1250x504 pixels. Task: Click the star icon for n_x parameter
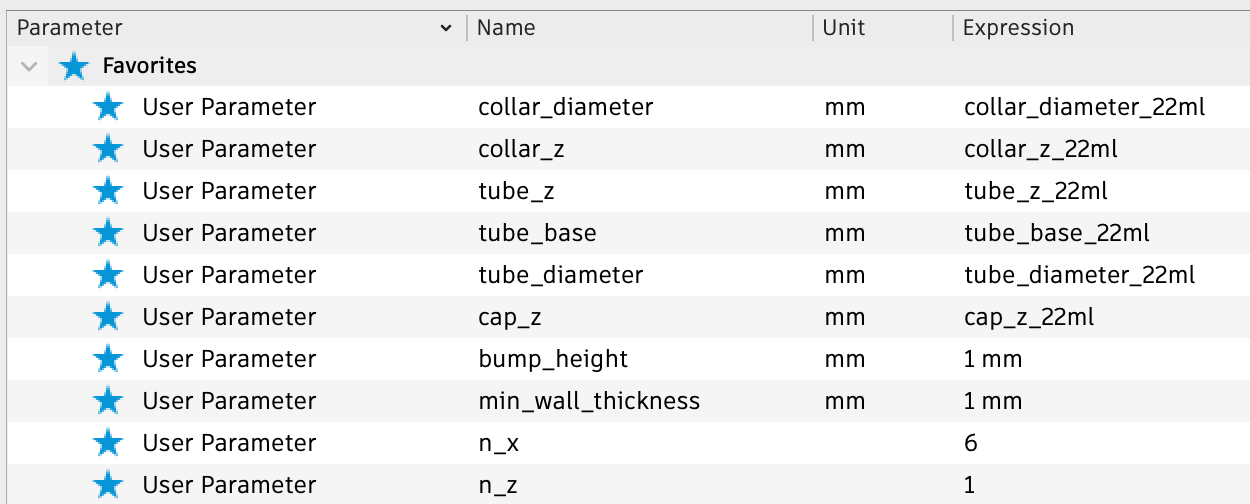click(107, 443)
